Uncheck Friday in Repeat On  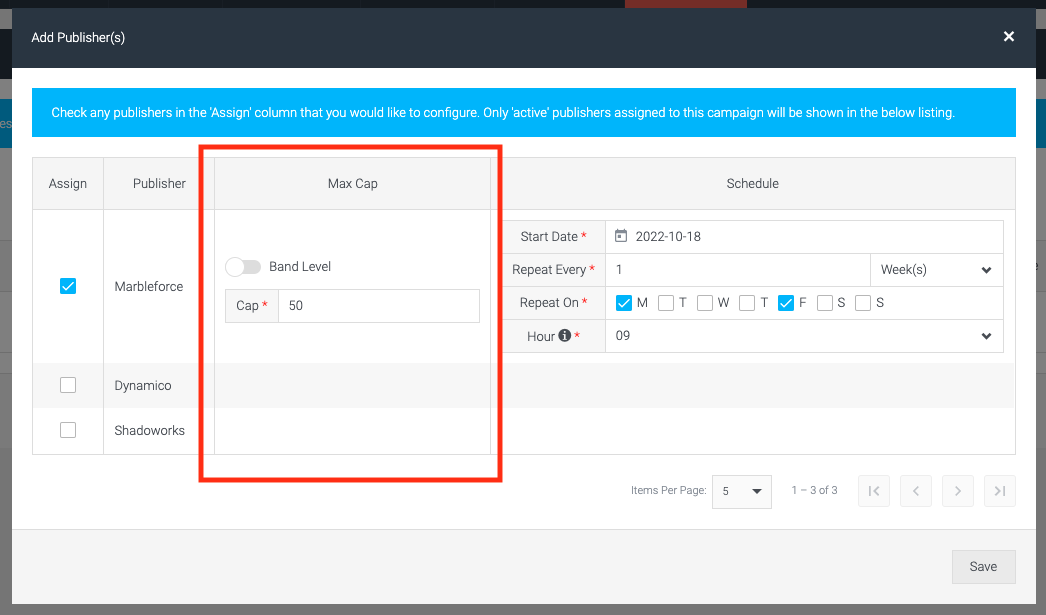[786, 303]
